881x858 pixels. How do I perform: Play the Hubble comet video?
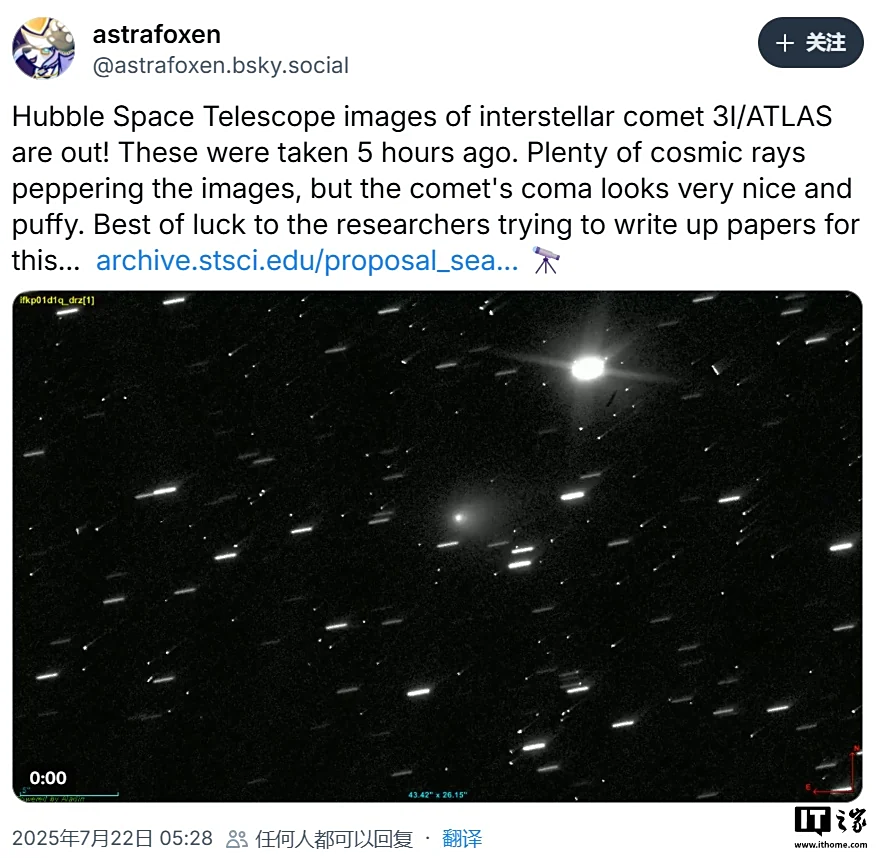437,546
